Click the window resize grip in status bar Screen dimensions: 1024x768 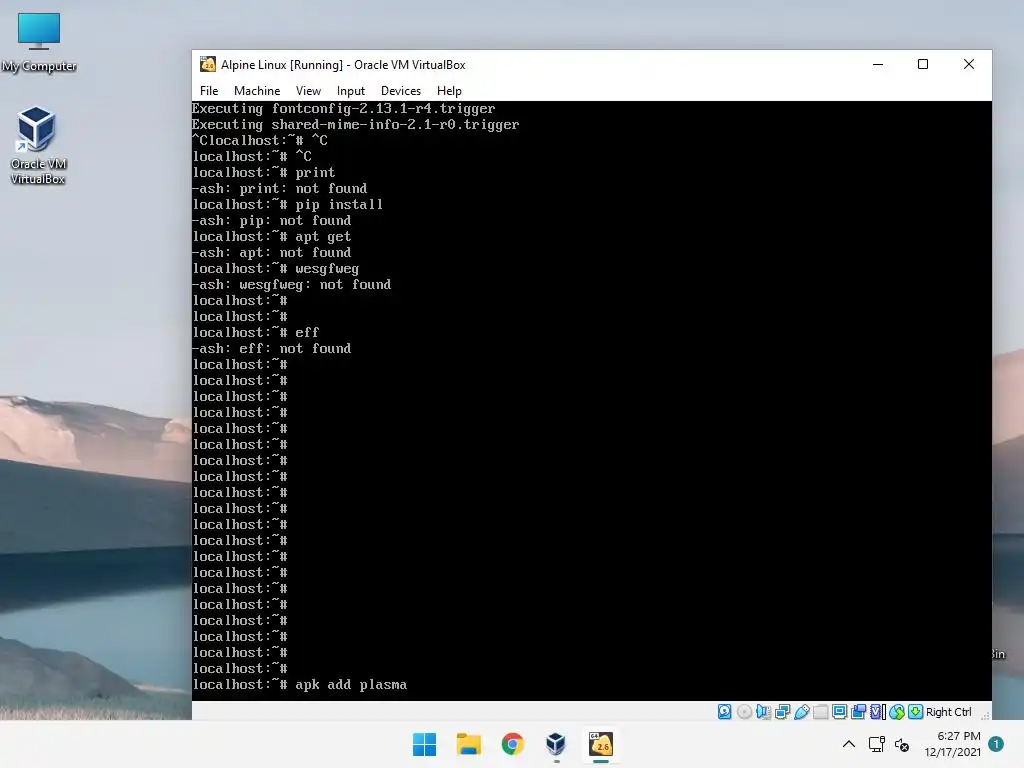(x=985, y=715)
